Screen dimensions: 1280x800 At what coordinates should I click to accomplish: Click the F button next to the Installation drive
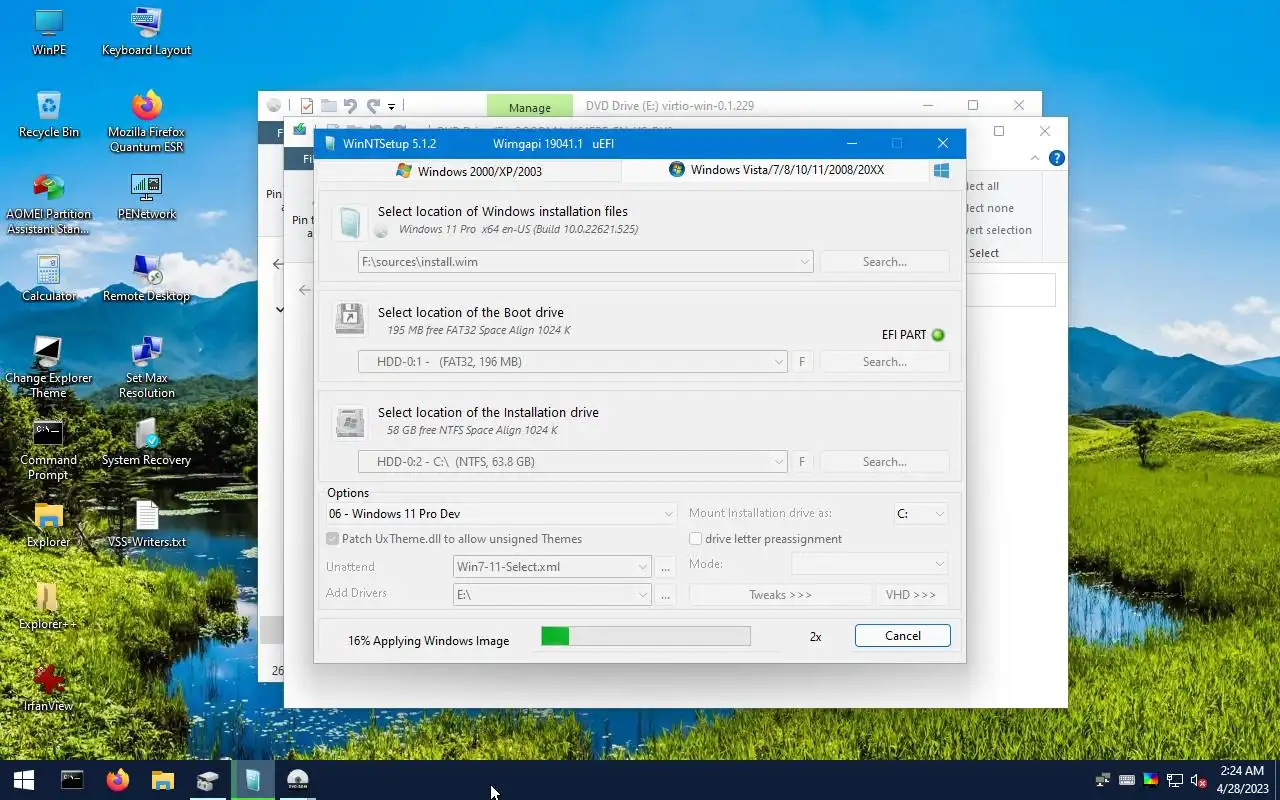pyautogui.click(x=801, y=462)
